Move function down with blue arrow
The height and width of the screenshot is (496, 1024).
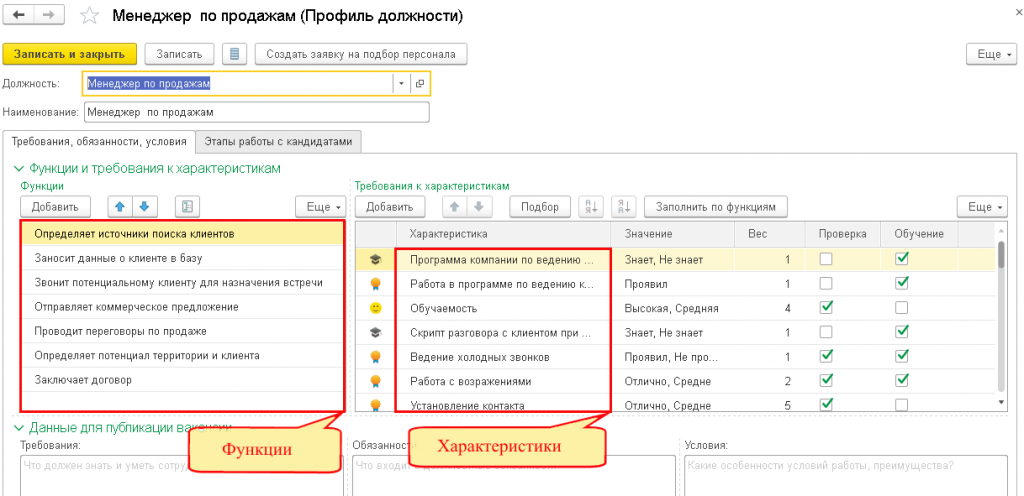[145, 207]
